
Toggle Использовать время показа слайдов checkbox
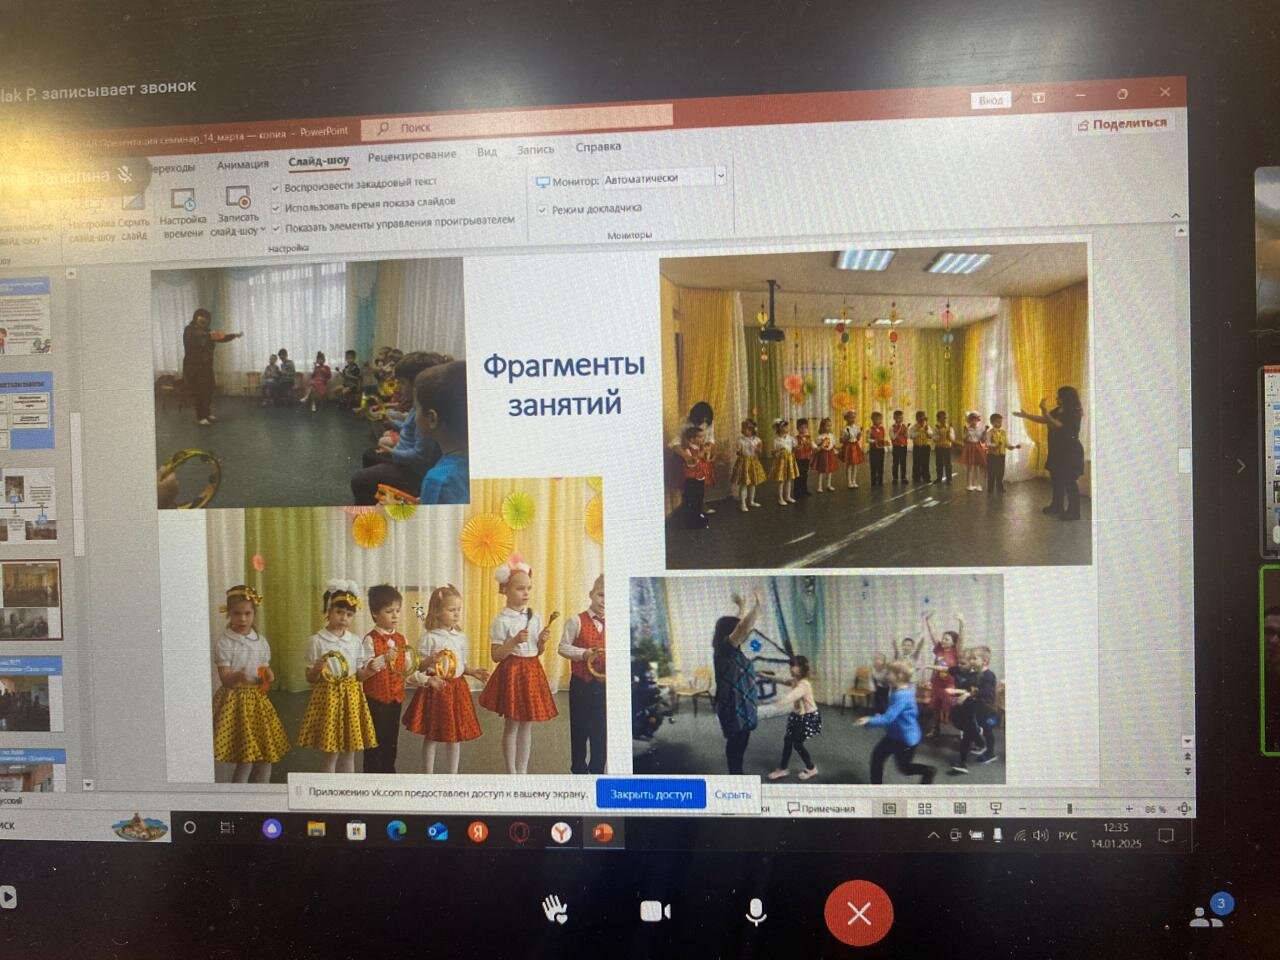[x=276, y=207]
